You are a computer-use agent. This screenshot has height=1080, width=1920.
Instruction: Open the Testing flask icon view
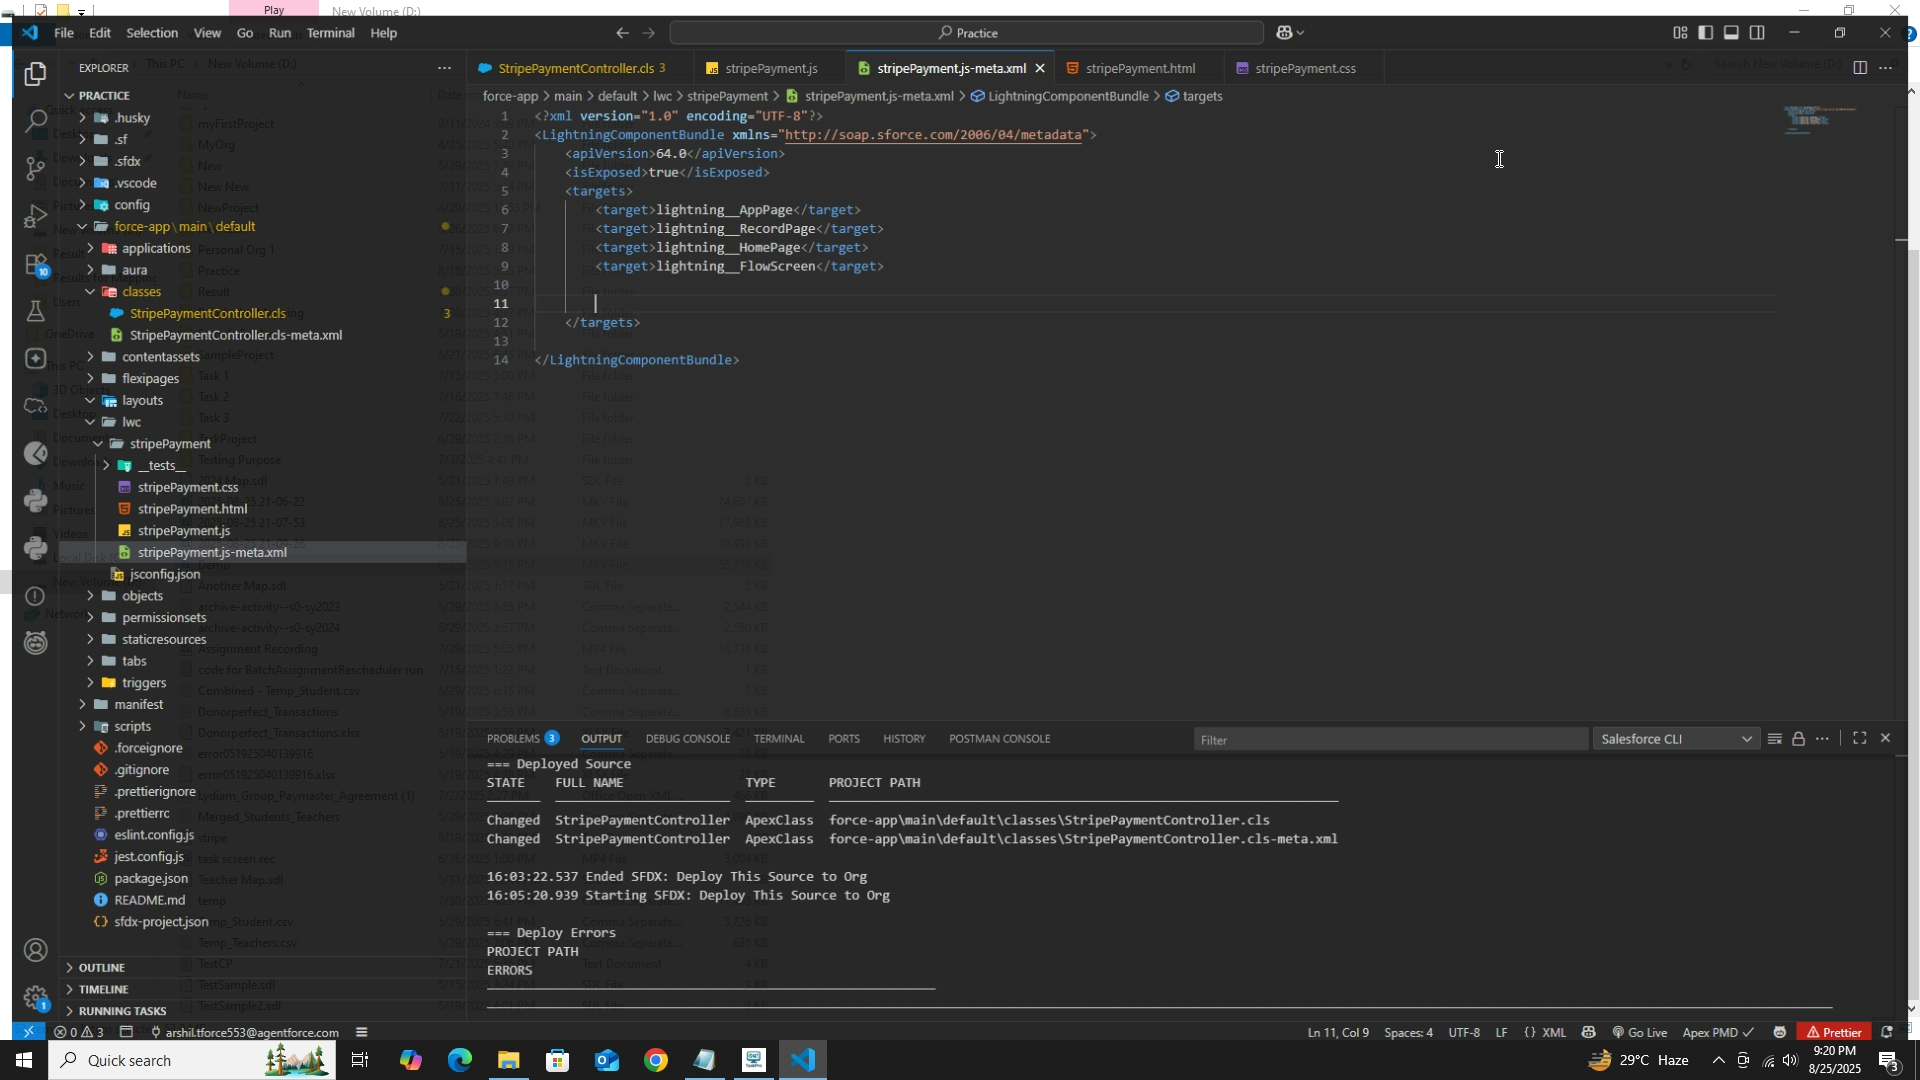point(35,312)
